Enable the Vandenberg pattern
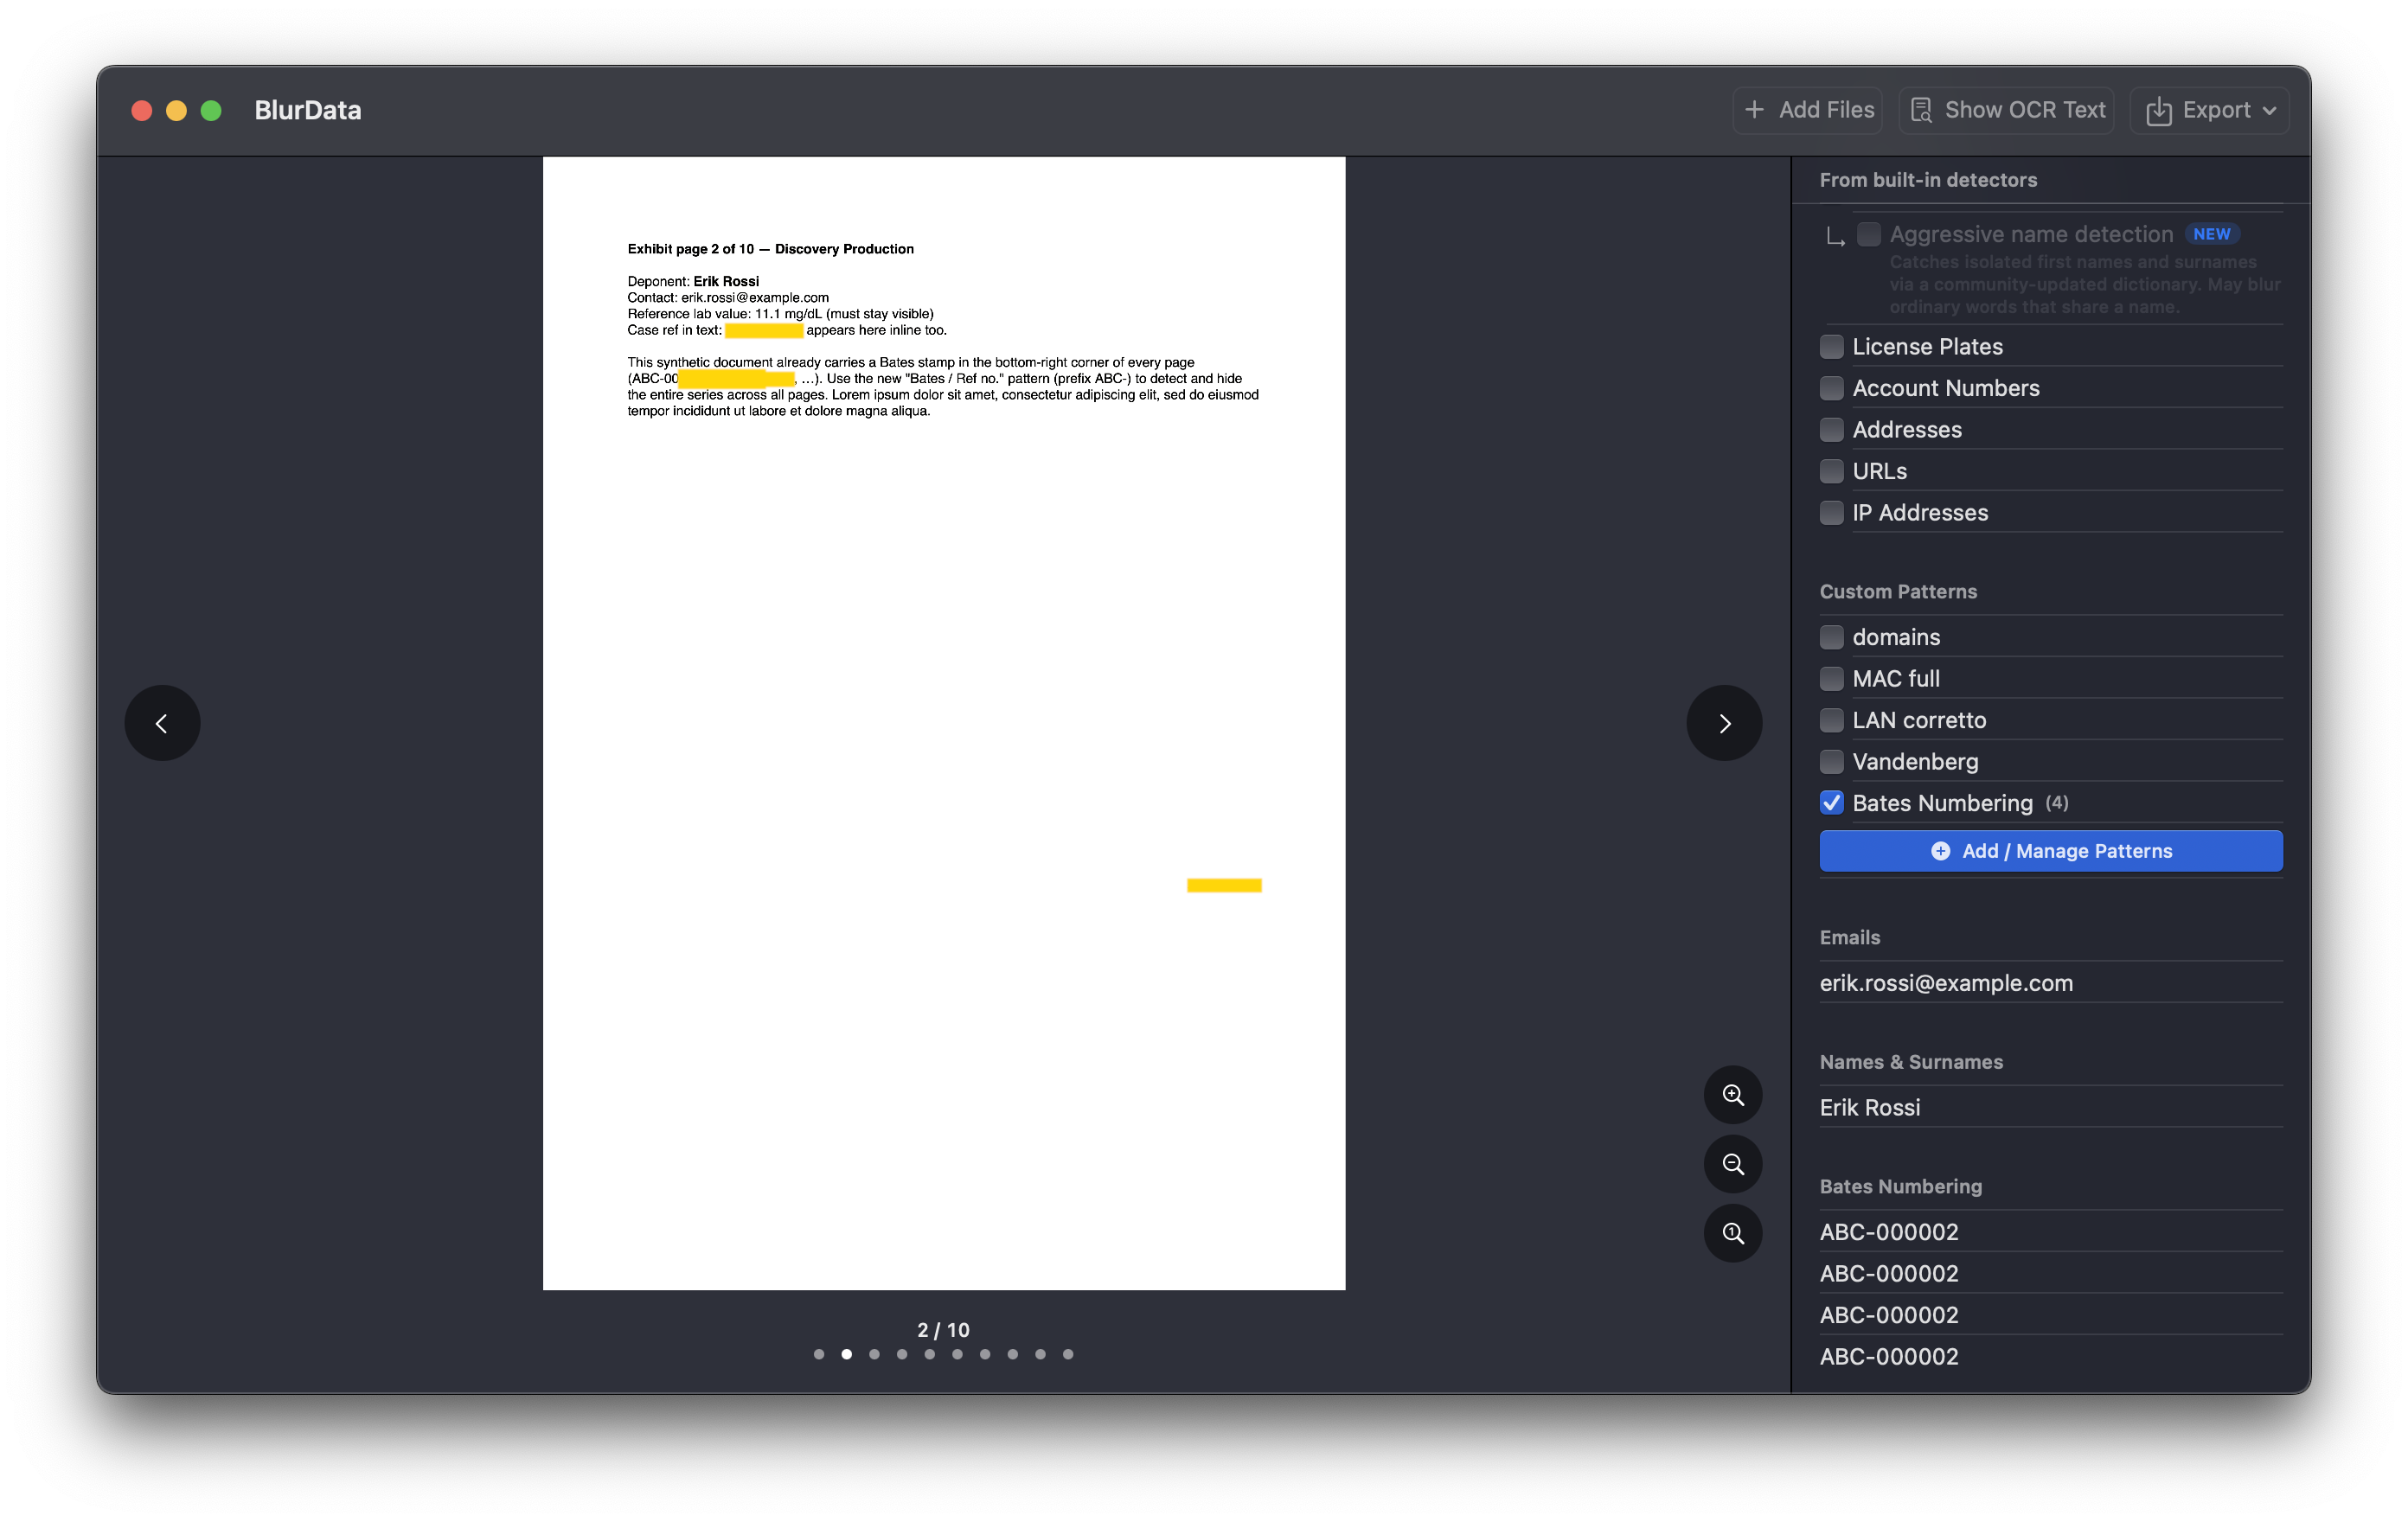This screenshot has width=2408, height=1522. click(x=1831, y=761)
